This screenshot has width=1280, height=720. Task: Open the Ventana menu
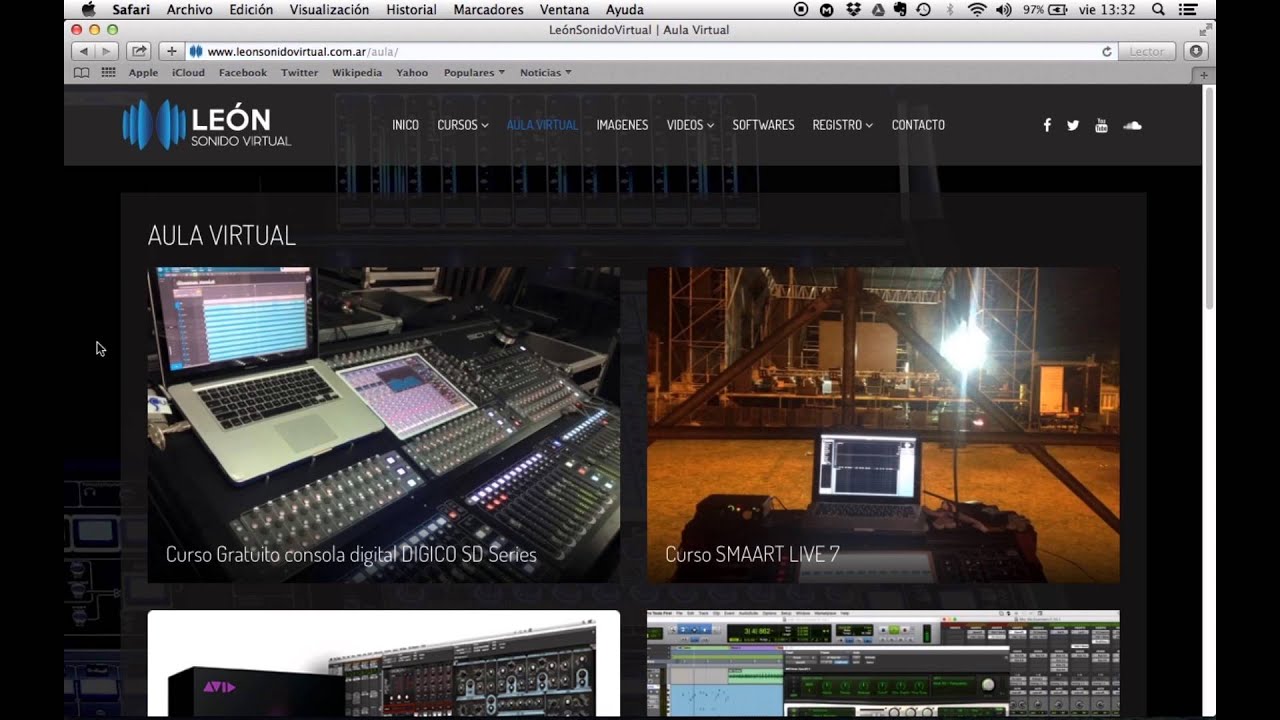coord(564,10)
